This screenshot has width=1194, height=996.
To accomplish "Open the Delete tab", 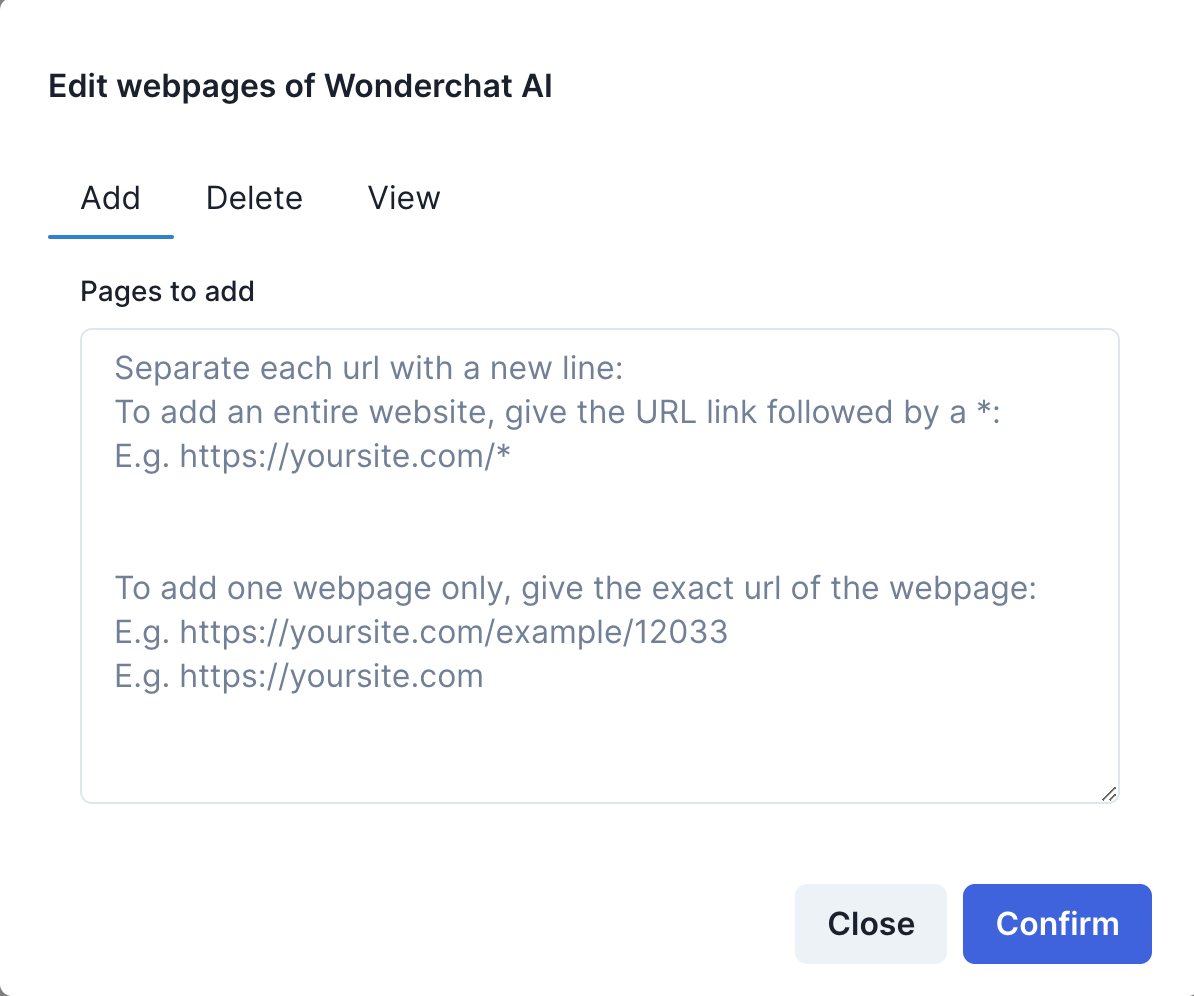I will [x=254, y=198].
